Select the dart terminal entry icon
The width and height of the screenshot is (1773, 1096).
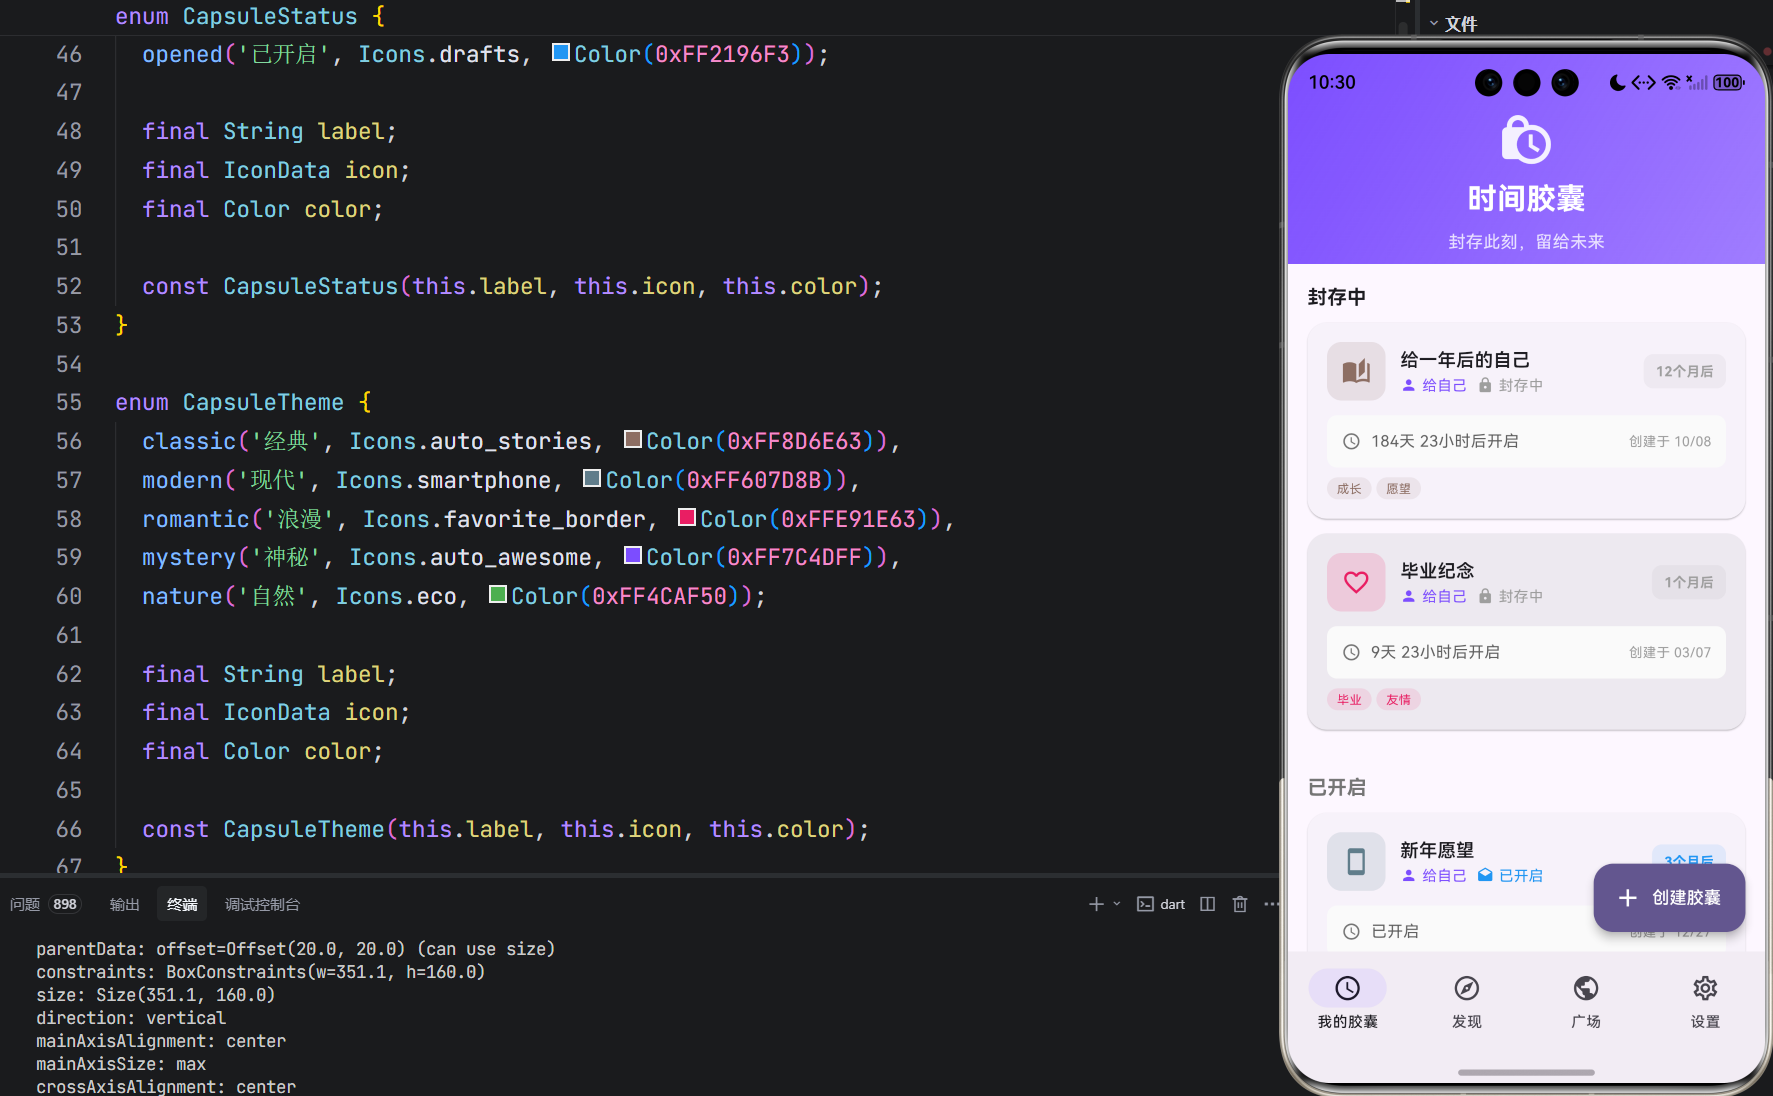(1145, 904)
